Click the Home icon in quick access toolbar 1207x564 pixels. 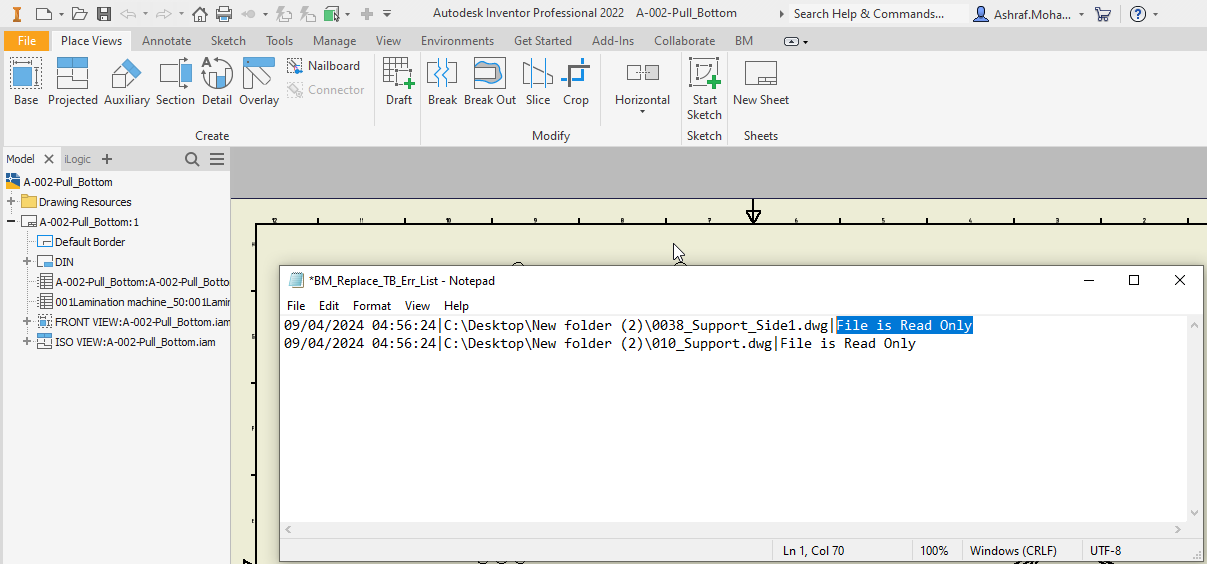(200, 14)
